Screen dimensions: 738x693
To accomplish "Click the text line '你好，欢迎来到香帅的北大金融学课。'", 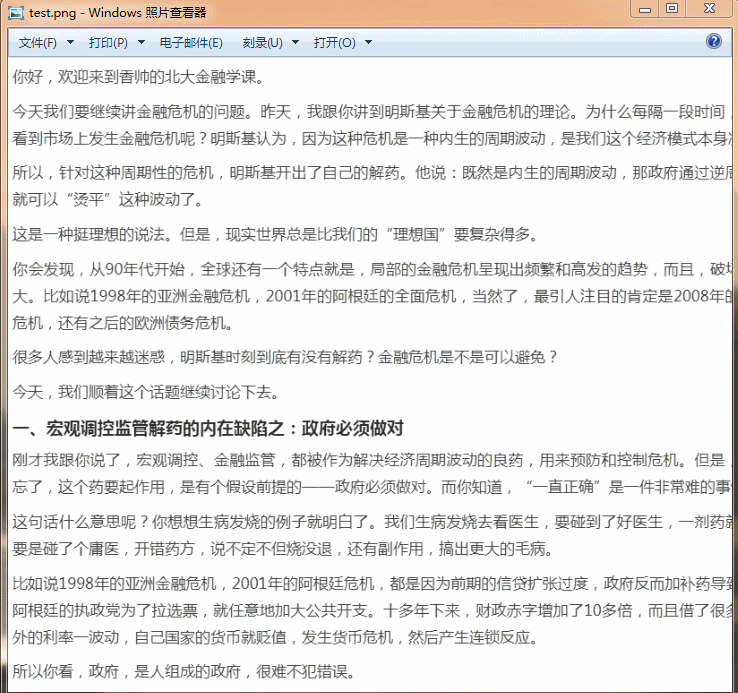I will pyautogui.click(x=138, y=77).
